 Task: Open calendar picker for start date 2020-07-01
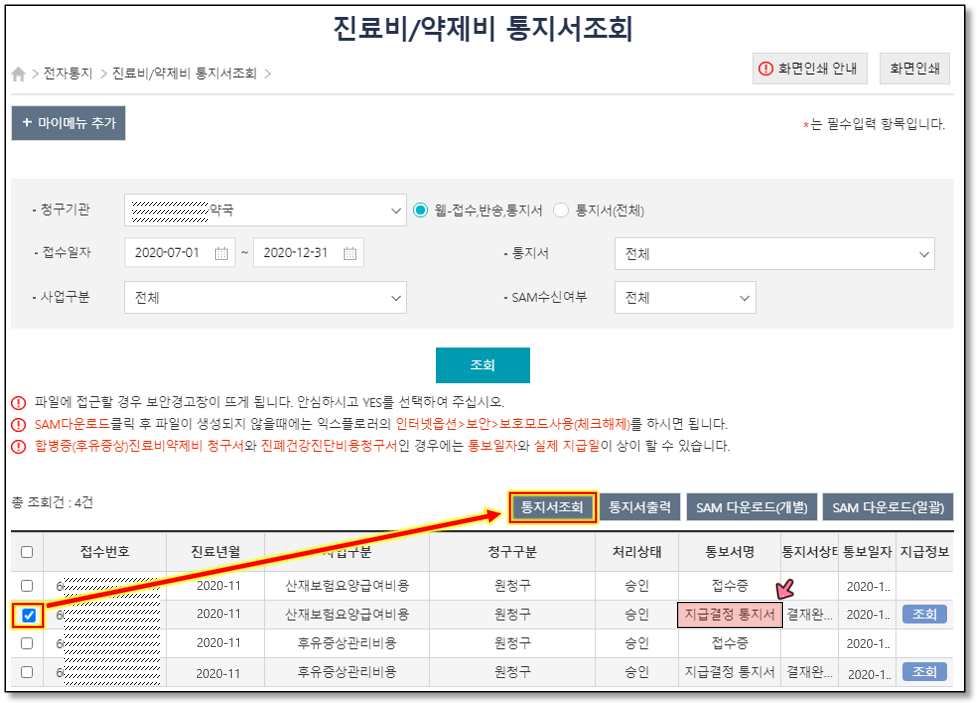[221, 254]
